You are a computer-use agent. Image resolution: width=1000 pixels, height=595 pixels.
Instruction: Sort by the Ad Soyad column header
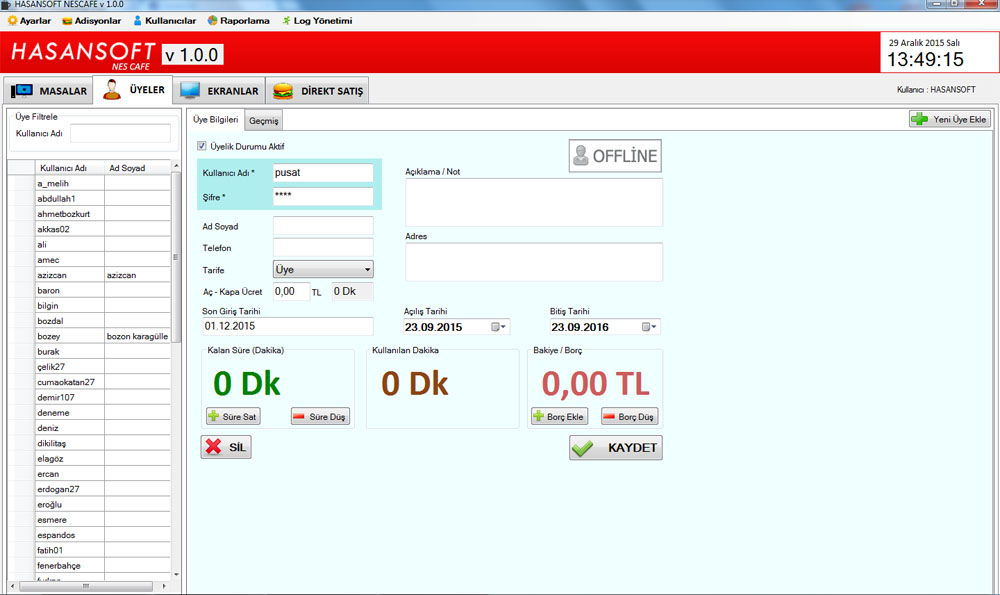click(x=138, y=168)
